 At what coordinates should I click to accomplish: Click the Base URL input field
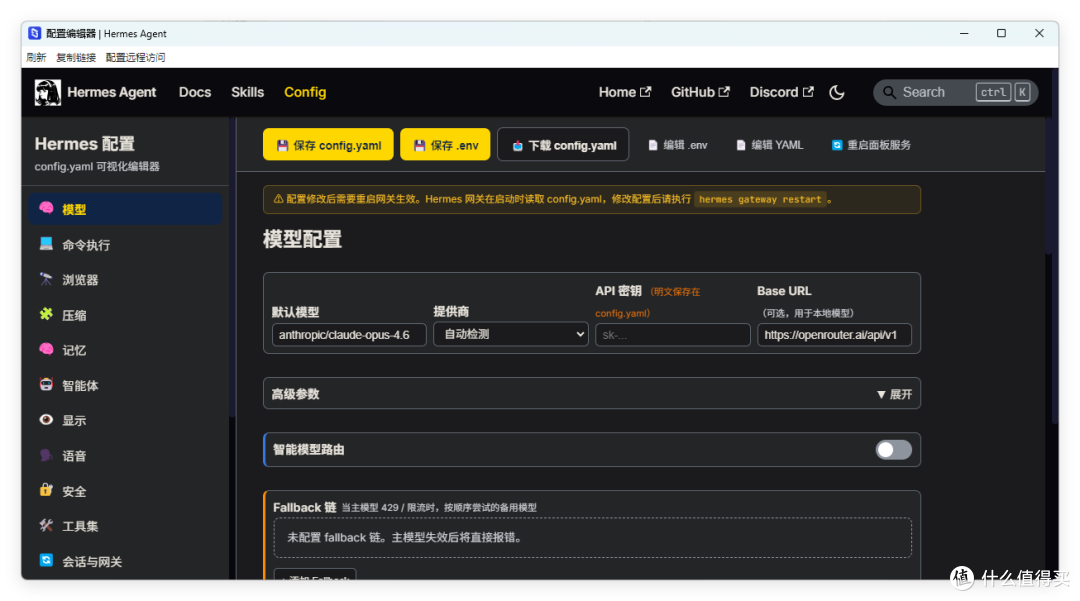point(834,335)
